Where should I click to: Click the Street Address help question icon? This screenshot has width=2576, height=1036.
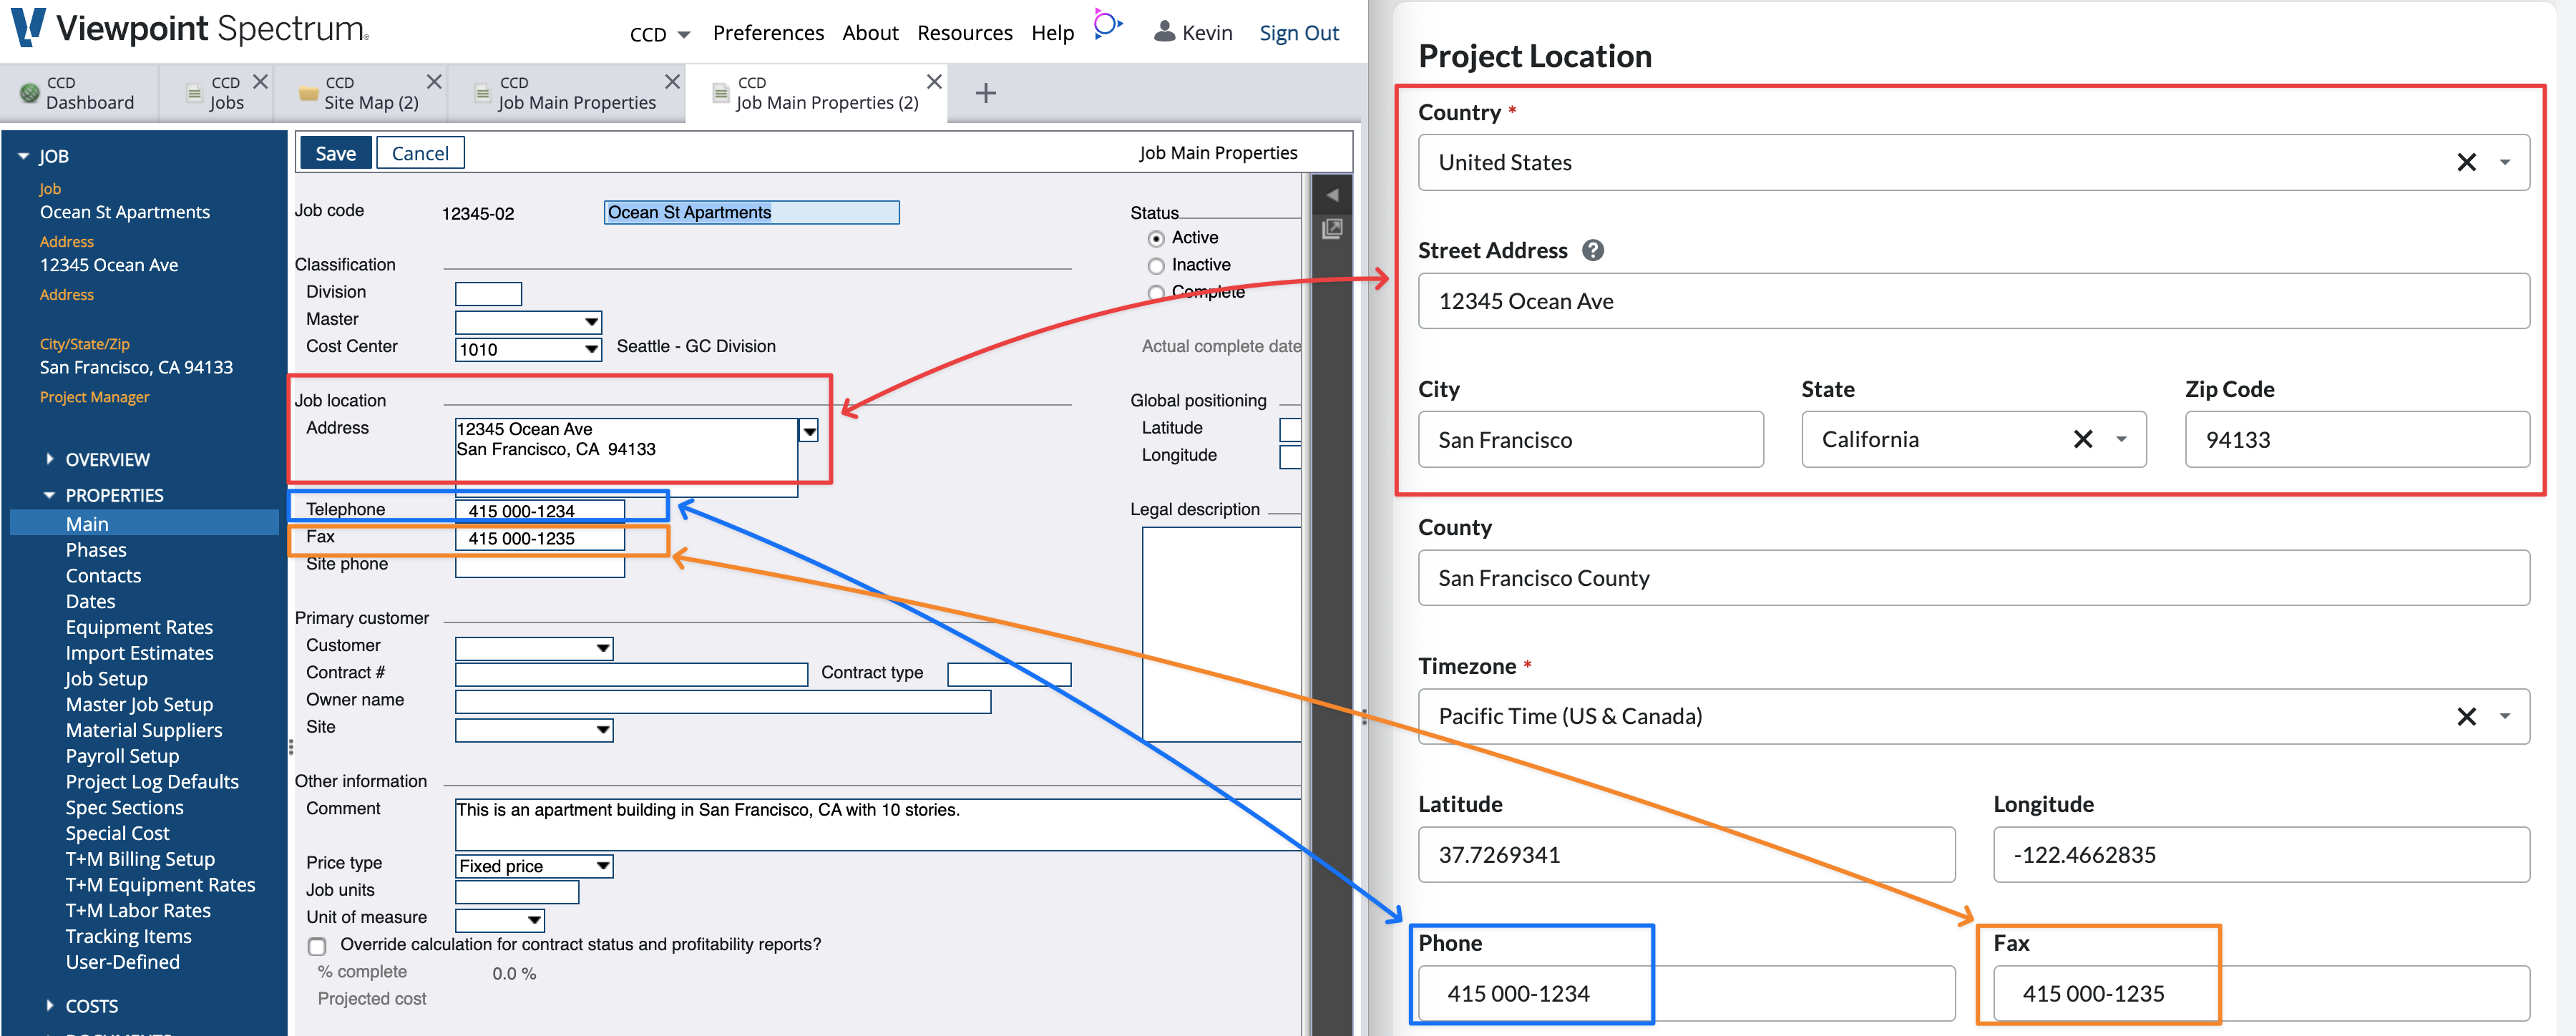tap(1593, 251)
